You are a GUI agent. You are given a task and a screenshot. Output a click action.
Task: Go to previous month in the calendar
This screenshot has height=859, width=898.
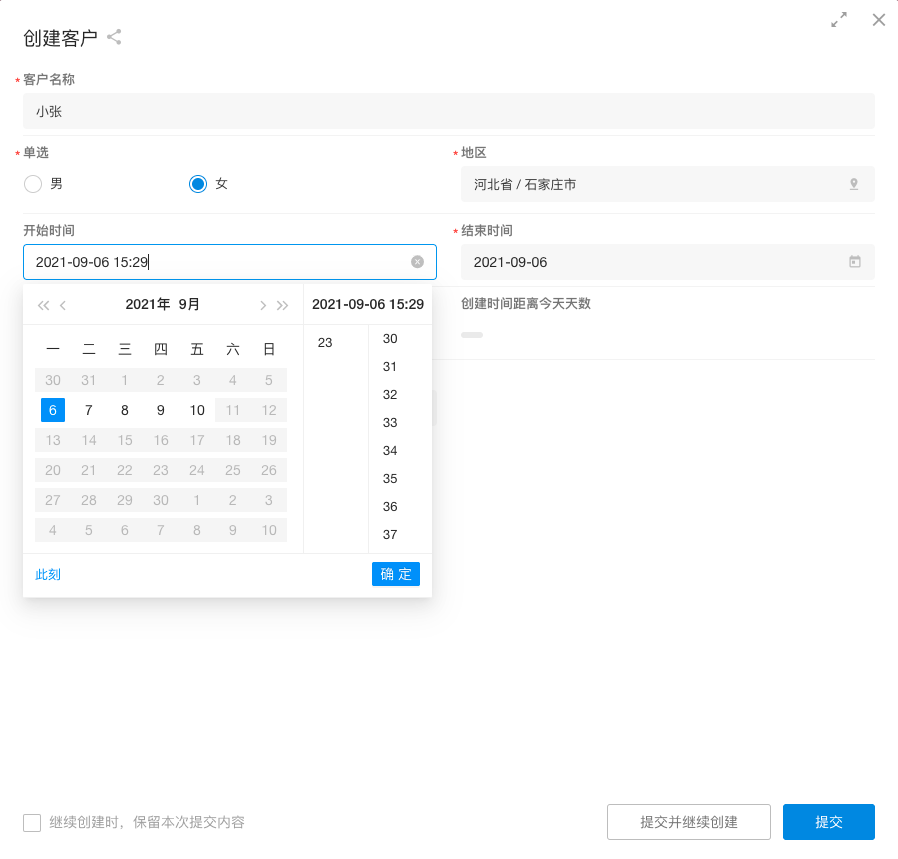click(x=63, y=305)
